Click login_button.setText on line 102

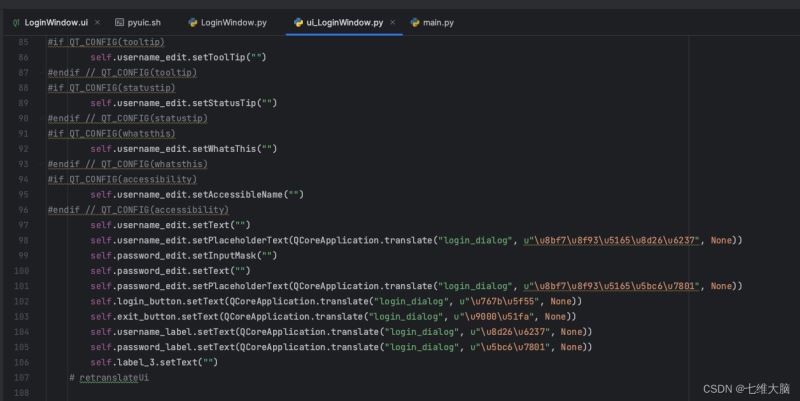170,302
